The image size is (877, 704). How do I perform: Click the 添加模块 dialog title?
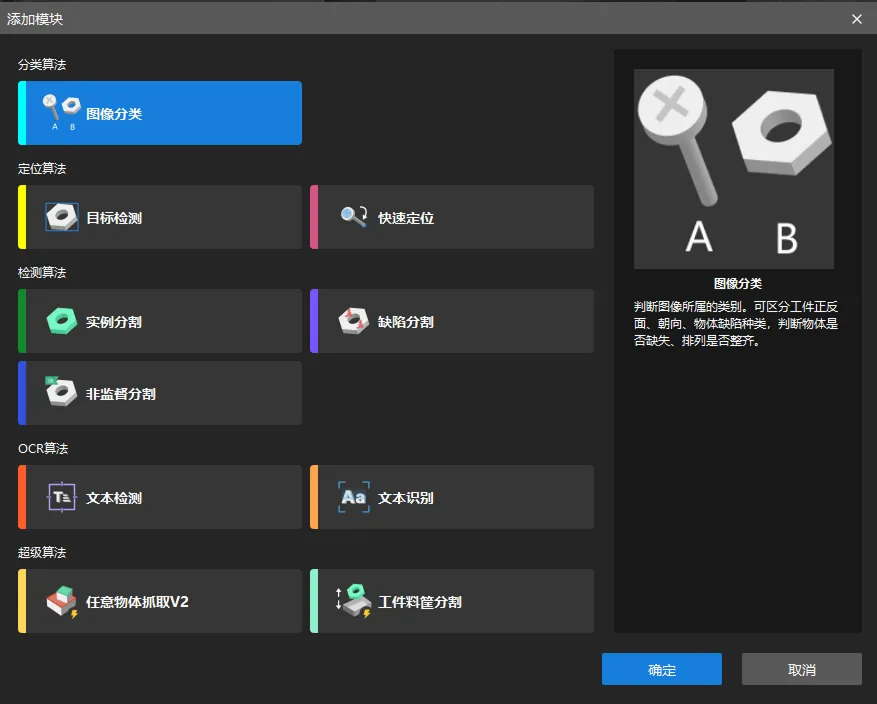point(35,19)
